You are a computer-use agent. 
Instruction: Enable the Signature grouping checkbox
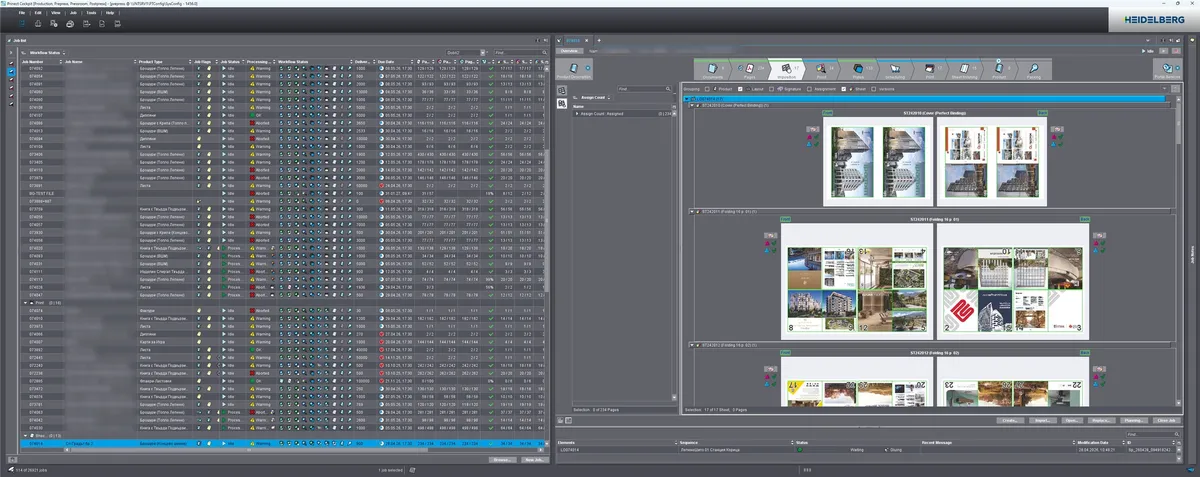click(773, 89)
